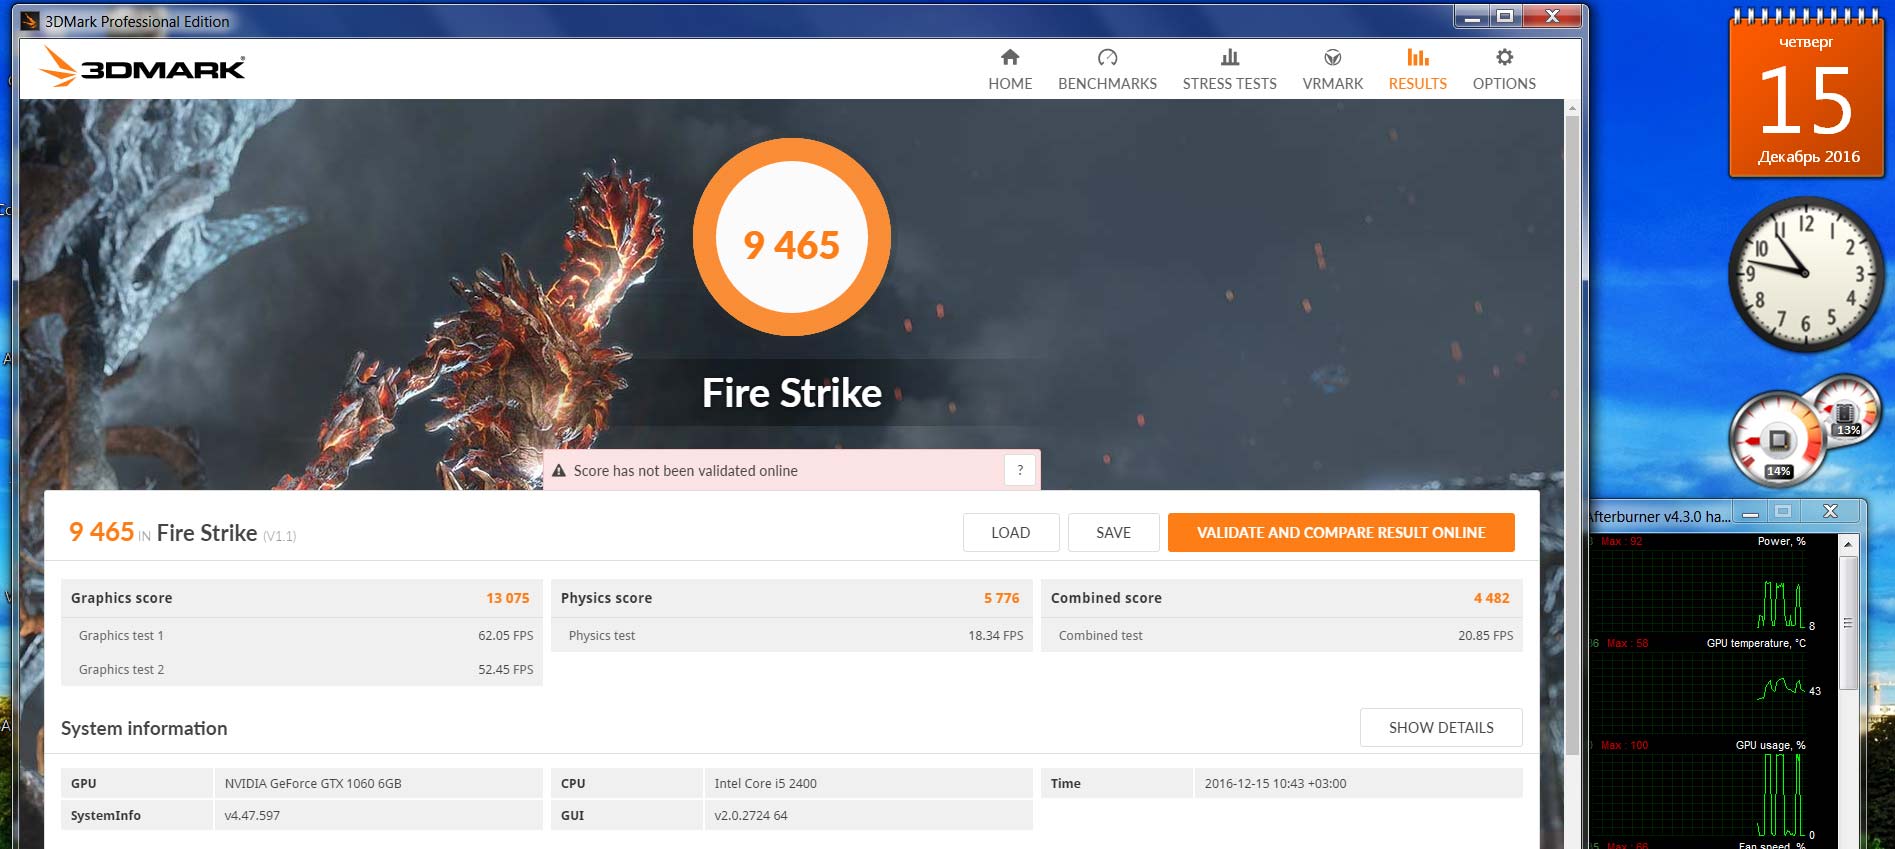Click the 3DMark scrollbar up arrow
The width and height of the screenshot is (1895, 849).
coord(1572,108)
